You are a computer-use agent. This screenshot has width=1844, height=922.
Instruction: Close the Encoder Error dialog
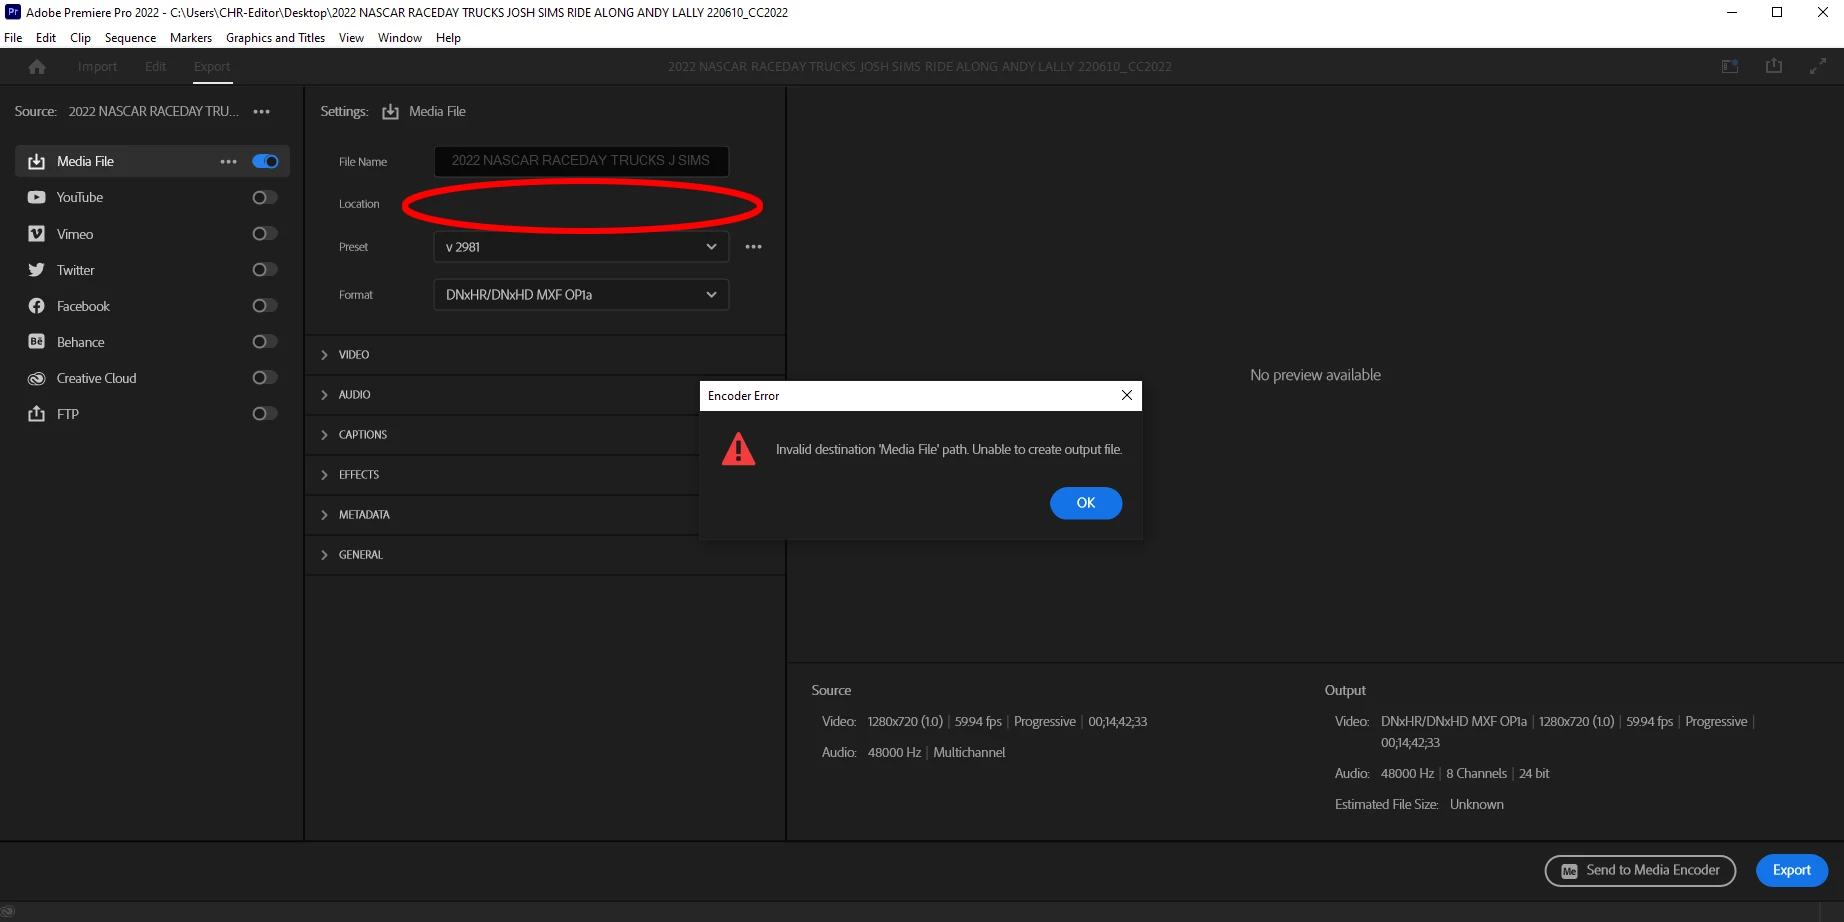click(x=1127, y=395)
